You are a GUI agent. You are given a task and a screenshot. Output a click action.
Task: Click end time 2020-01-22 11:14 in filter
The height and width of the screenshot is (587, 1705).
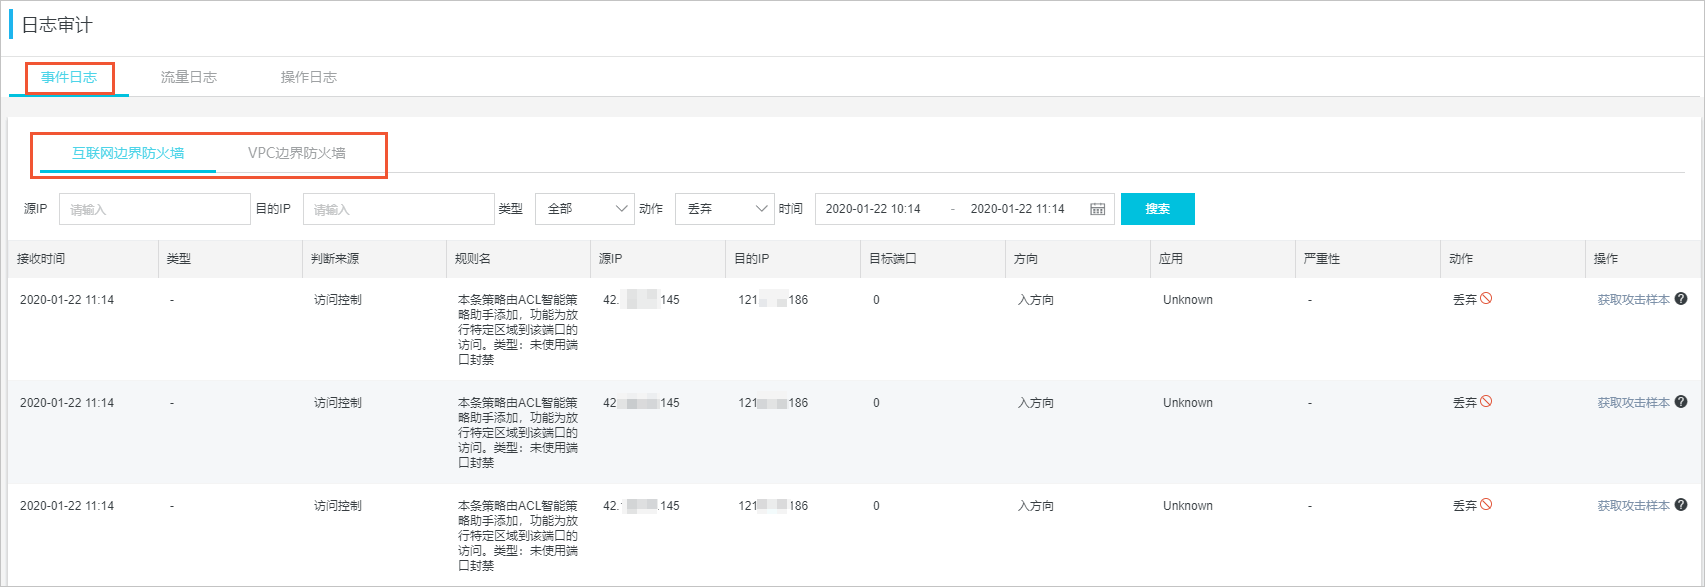(1017, 209)
